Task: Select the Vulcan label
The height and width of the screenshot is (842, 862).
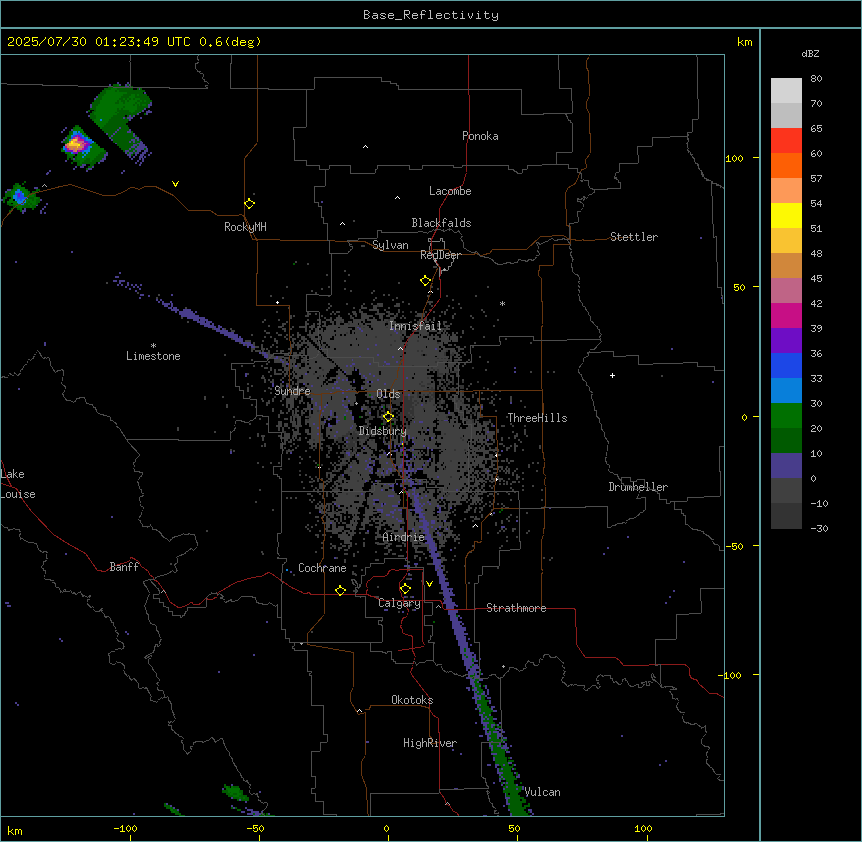Action: point(543,792)
